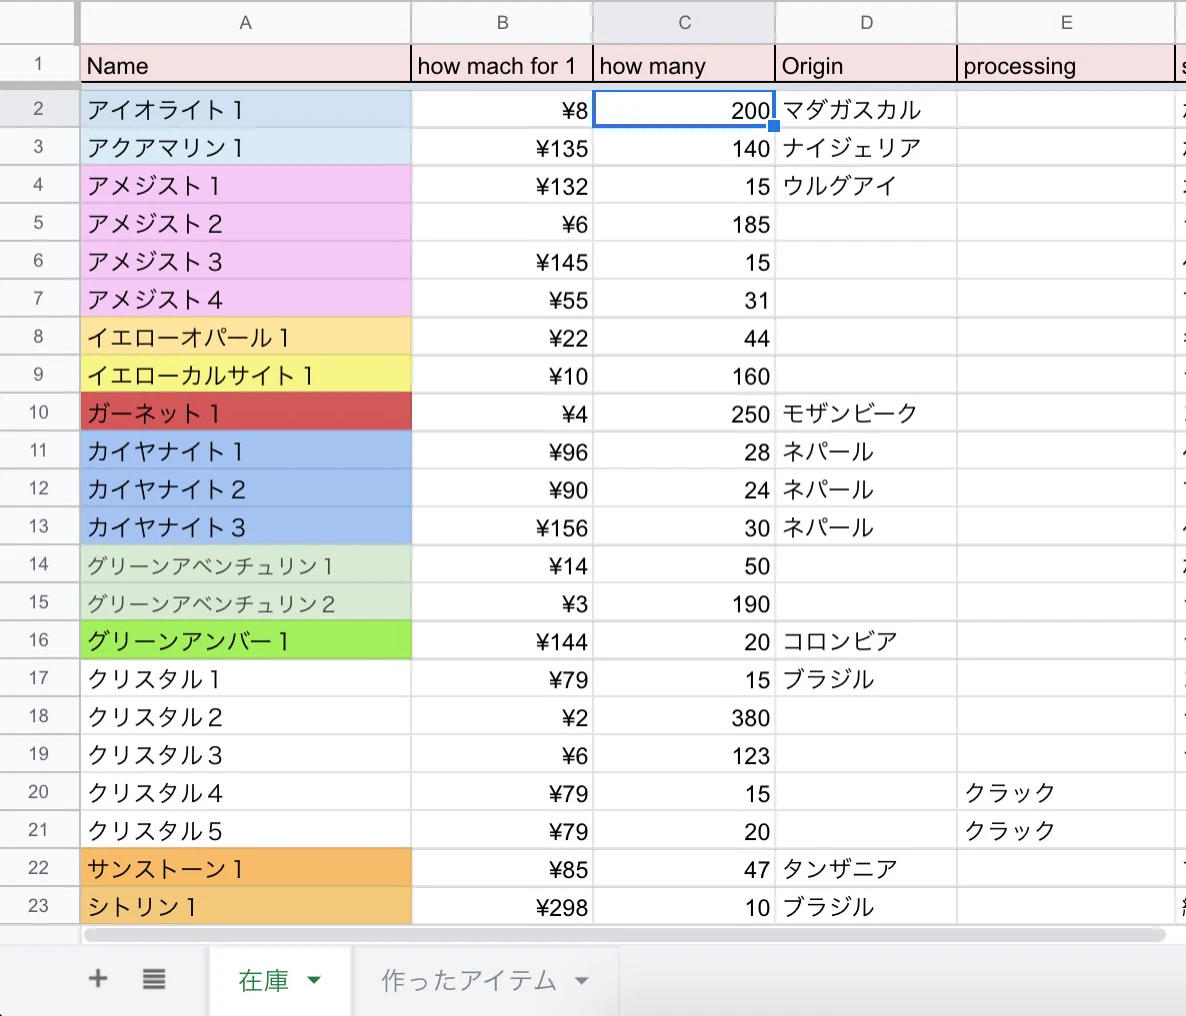Viewport: 1186px width, 1016px height.
Task: Select row 10 header
Action: pos(39,412)
